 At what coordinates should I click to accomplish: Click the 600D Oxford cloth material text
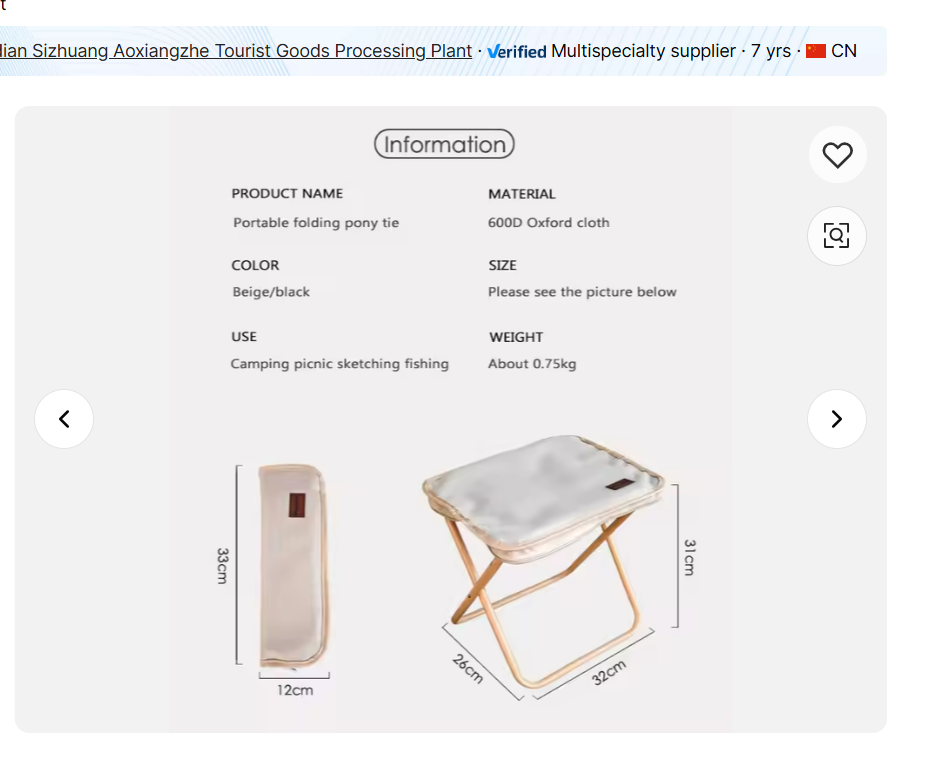point(548,223)
